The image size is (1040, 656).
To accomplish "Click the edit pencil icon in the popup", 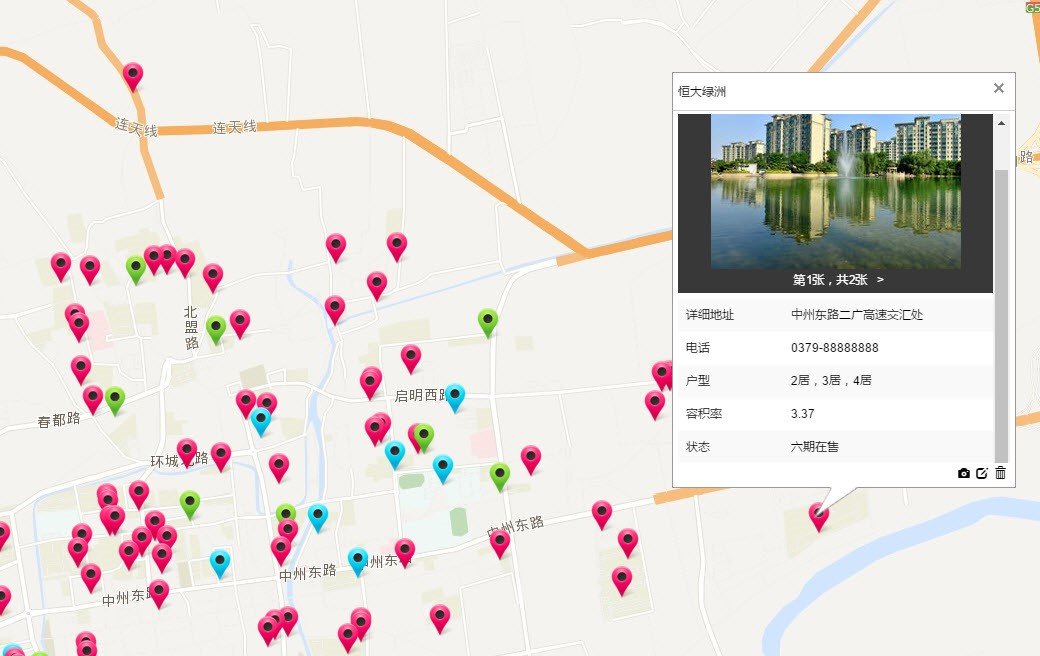I will click(980, 471).
